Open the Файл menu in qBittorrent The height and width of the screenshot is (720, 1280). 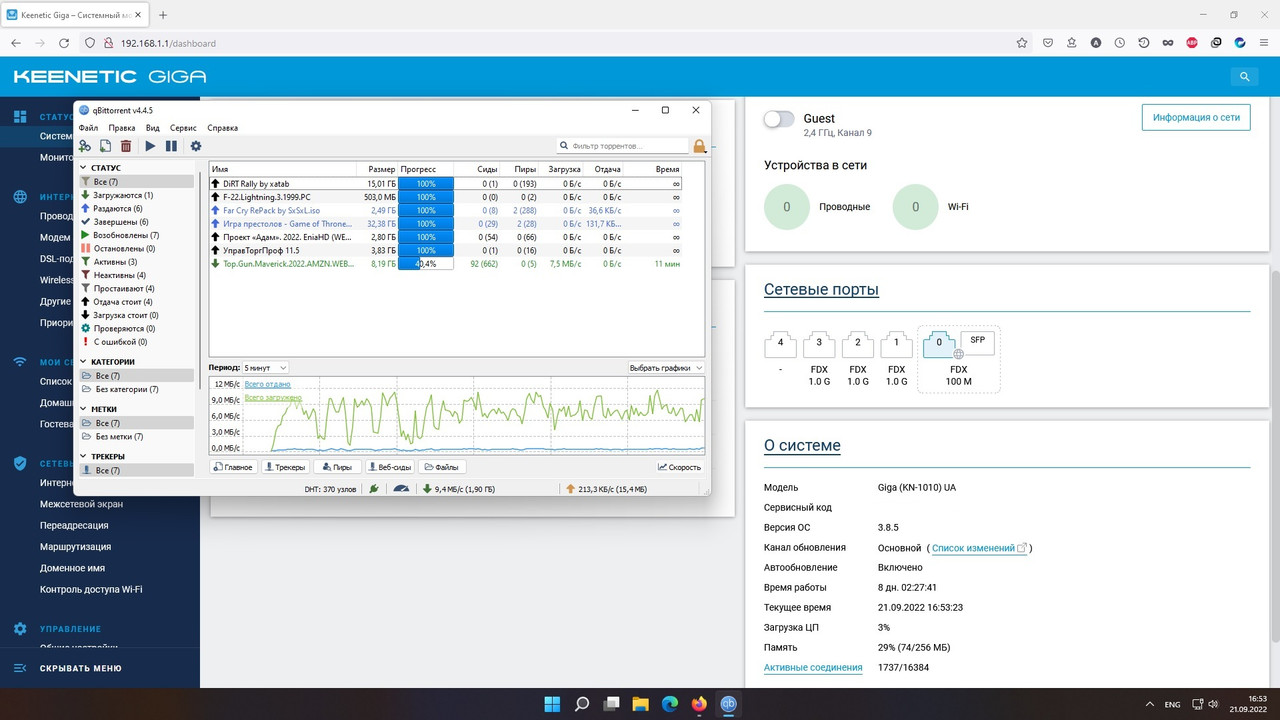pos(88,128)
